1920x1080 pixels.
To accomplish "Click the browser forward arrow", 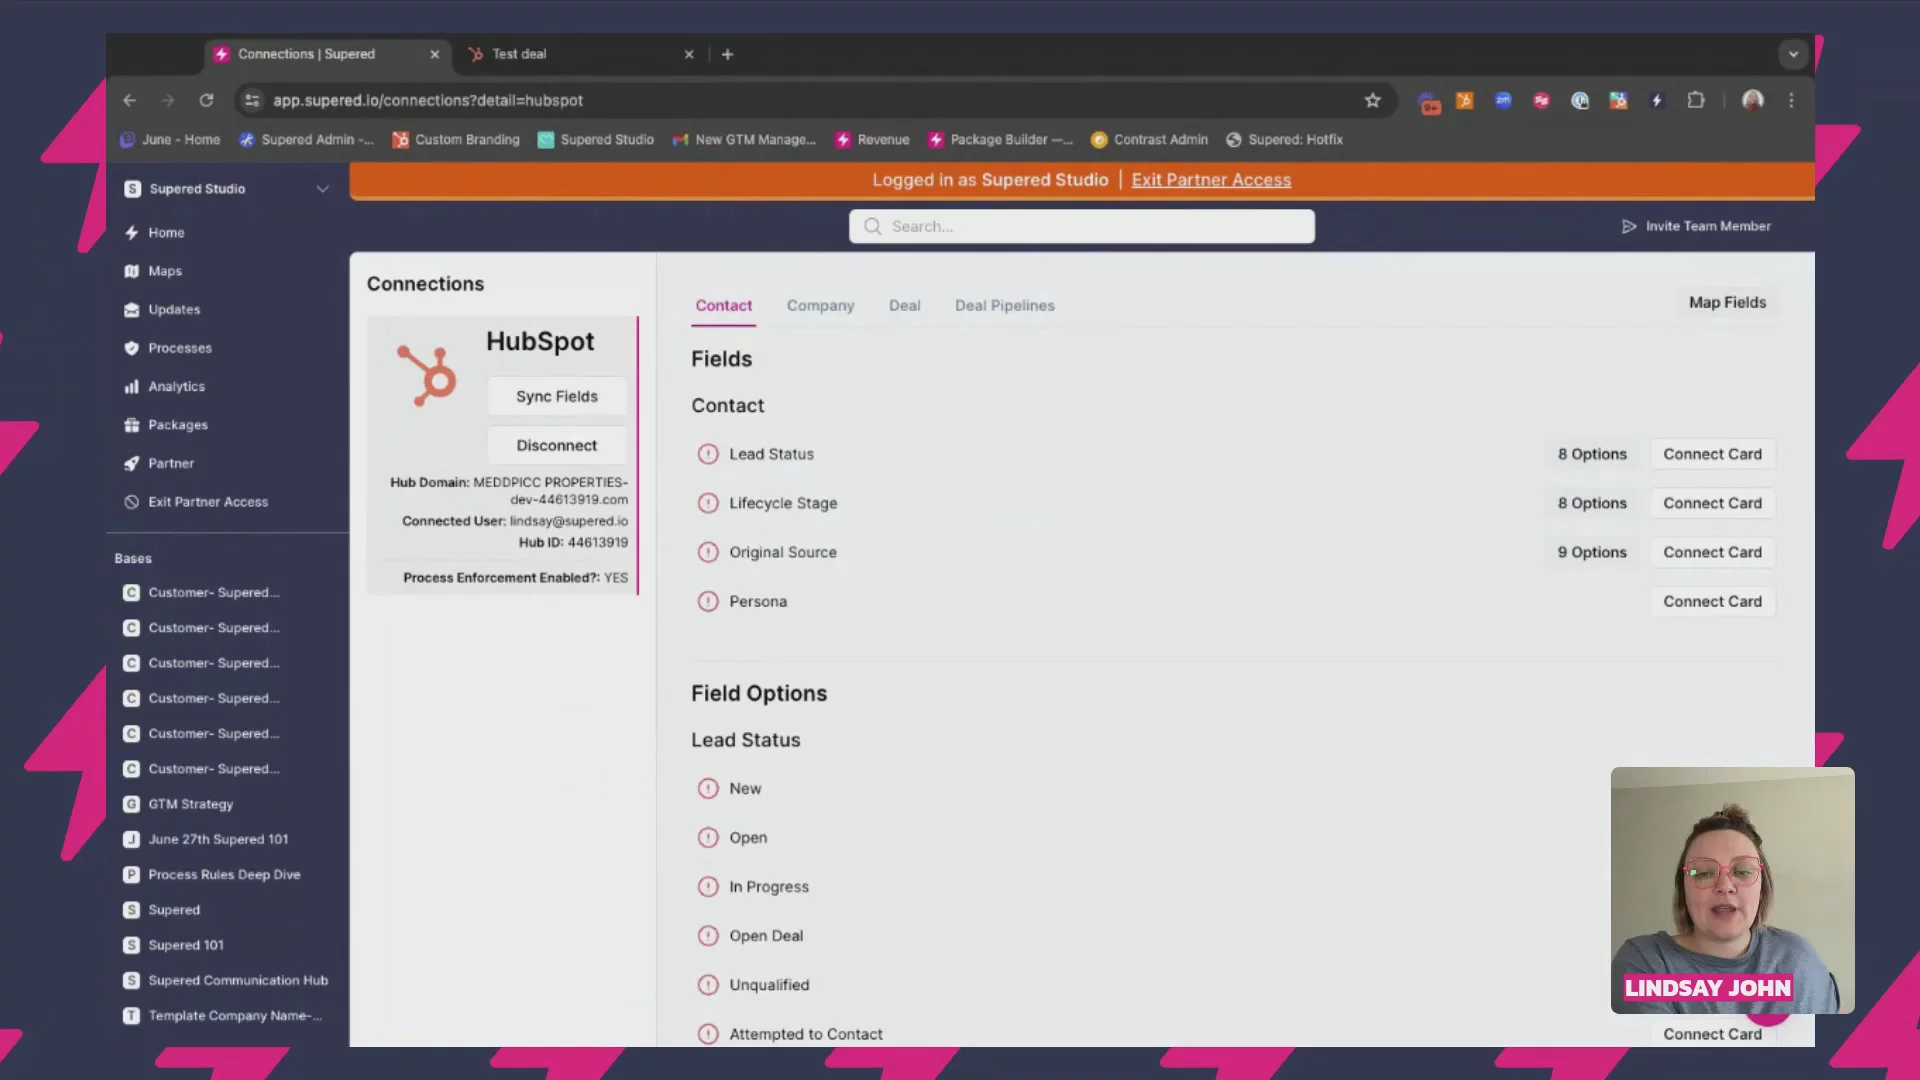I will click(167, 100).
